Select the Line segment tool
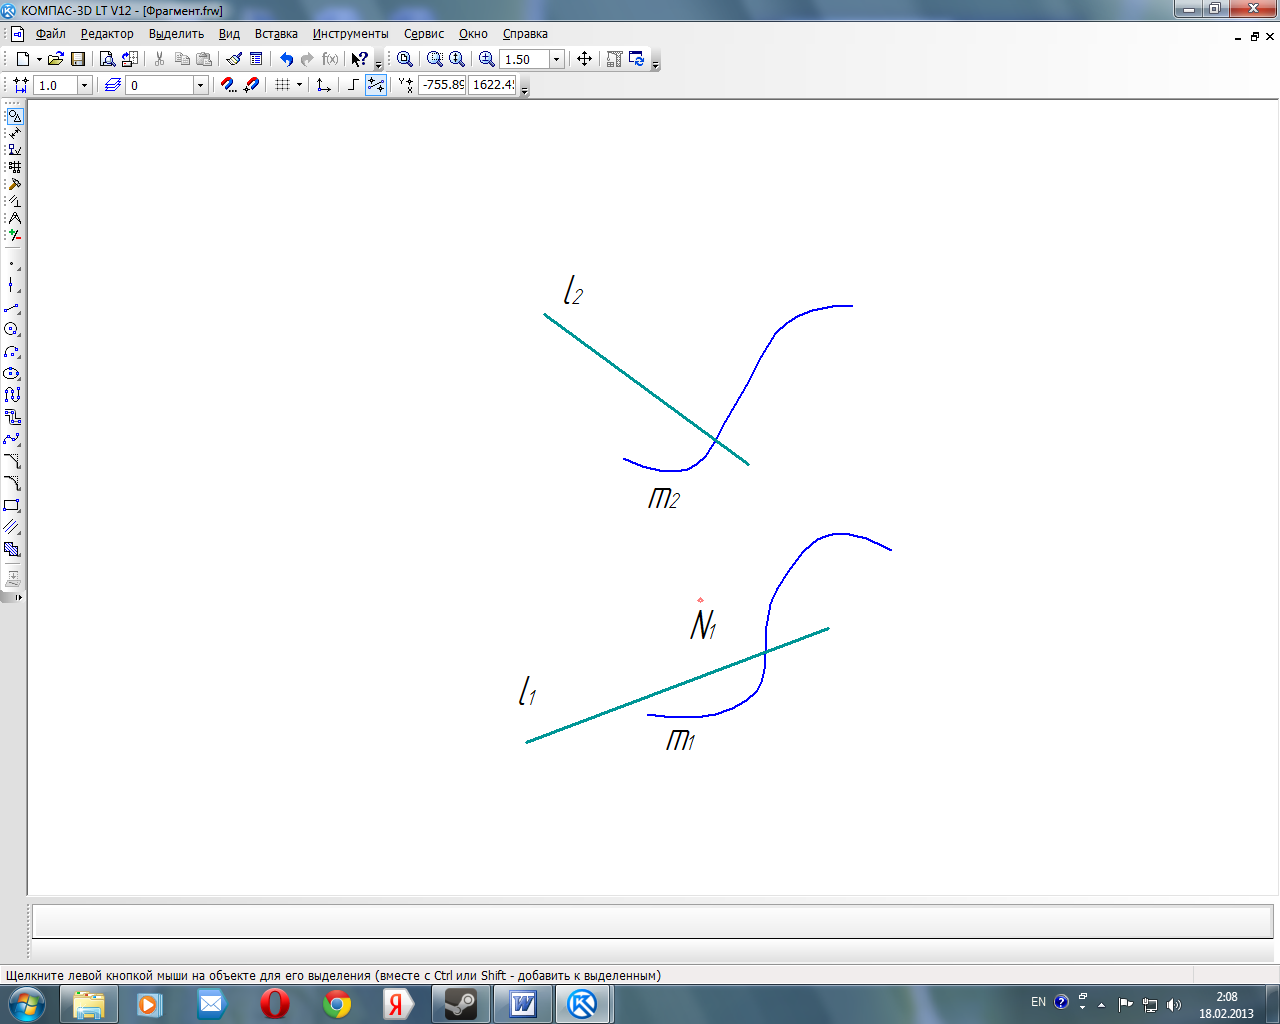Viewport: 1280px width, 1024px height. click(x=12, y=308)
